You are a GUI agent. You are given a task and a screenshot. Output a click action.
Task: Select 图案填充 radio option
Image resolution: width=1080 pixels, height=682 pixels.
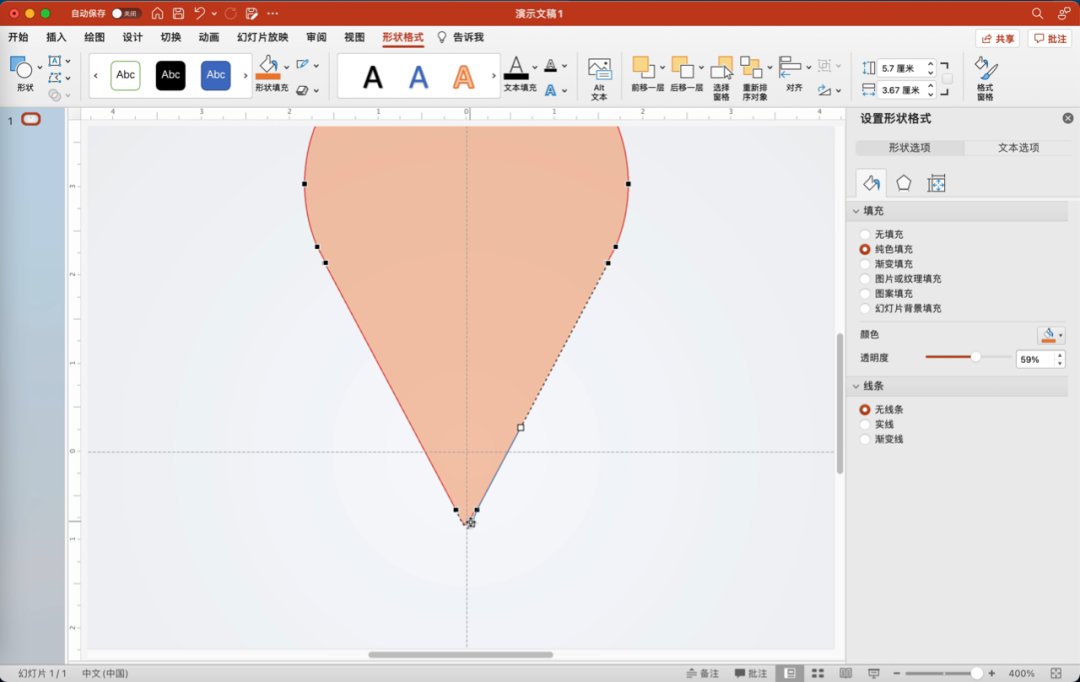(x=864, y=293)
